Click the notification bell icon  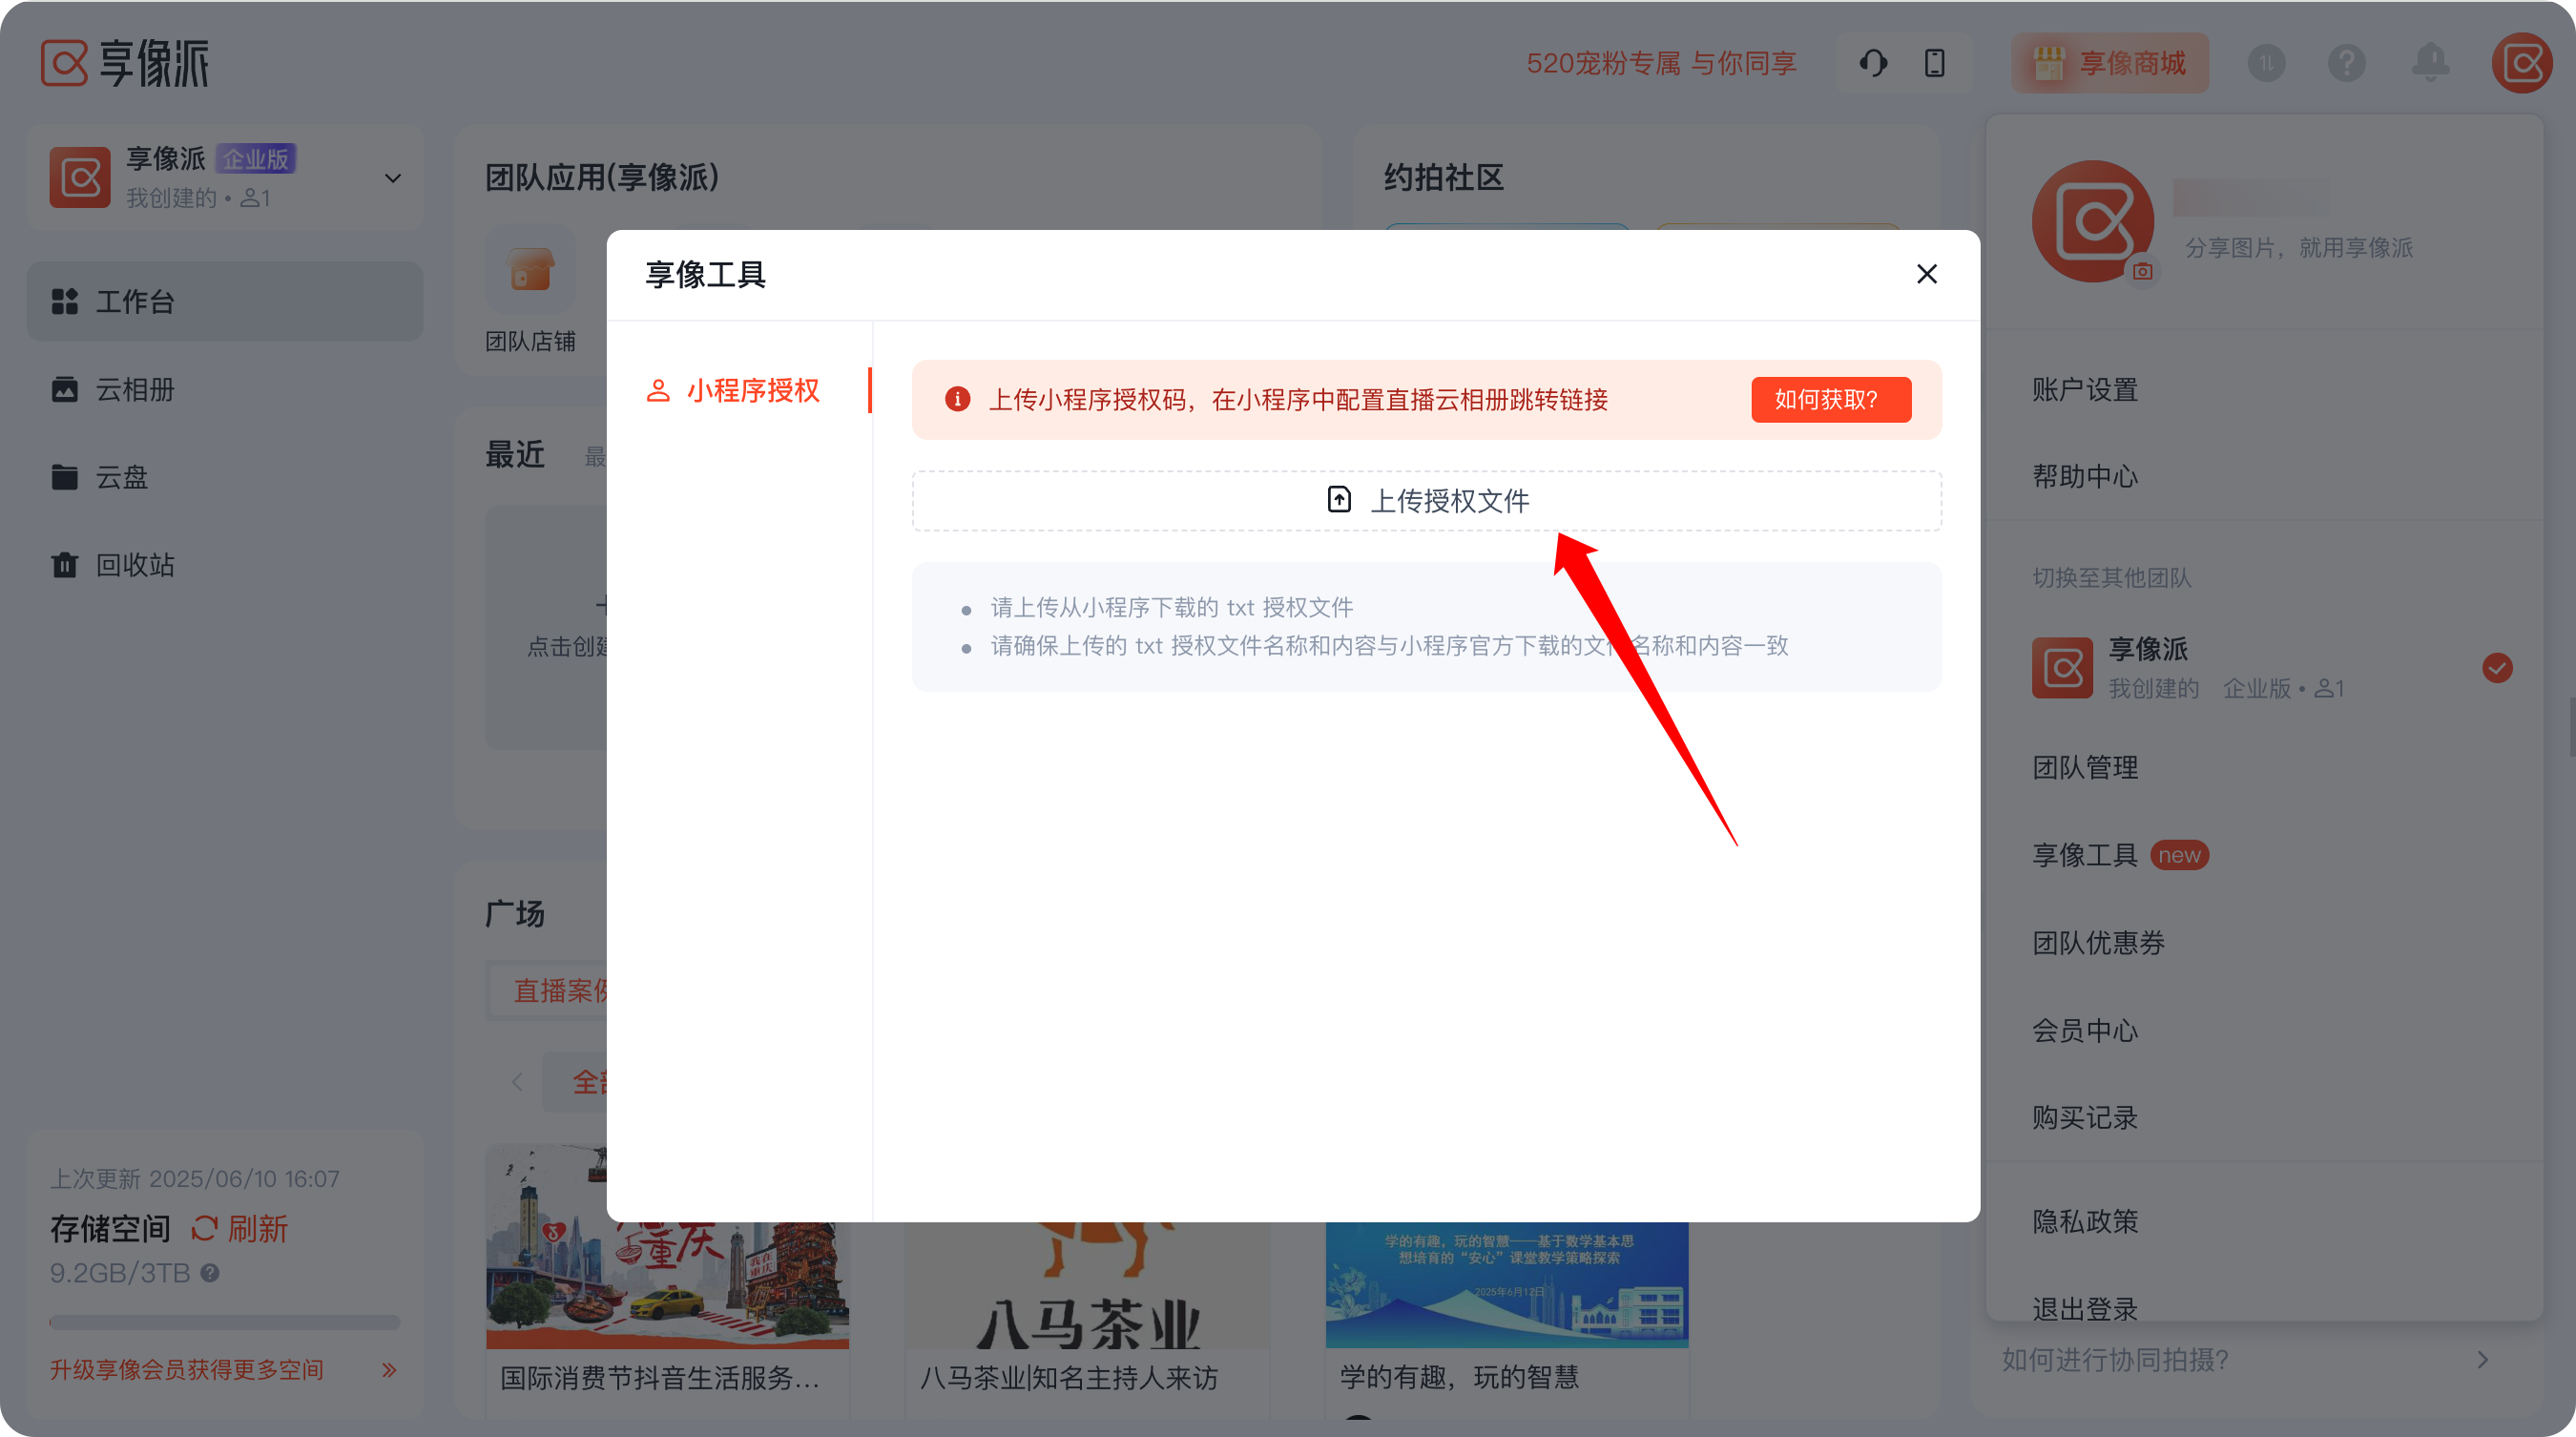coord(2430,63)
